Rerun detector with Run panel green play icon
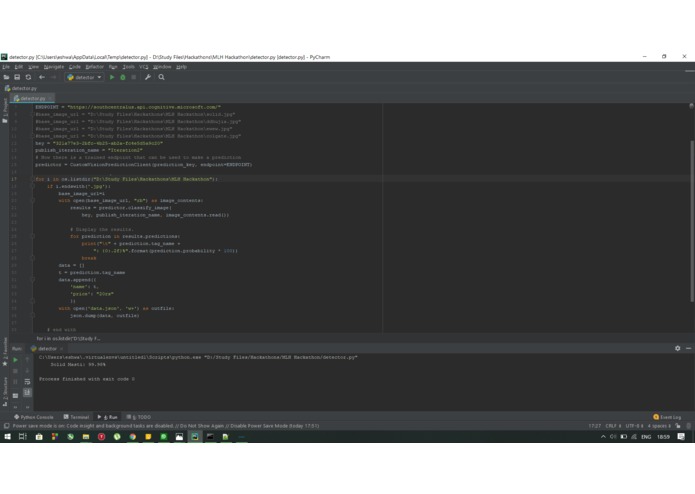The width and height of the screenshot is (695, 494). [16, 360]
